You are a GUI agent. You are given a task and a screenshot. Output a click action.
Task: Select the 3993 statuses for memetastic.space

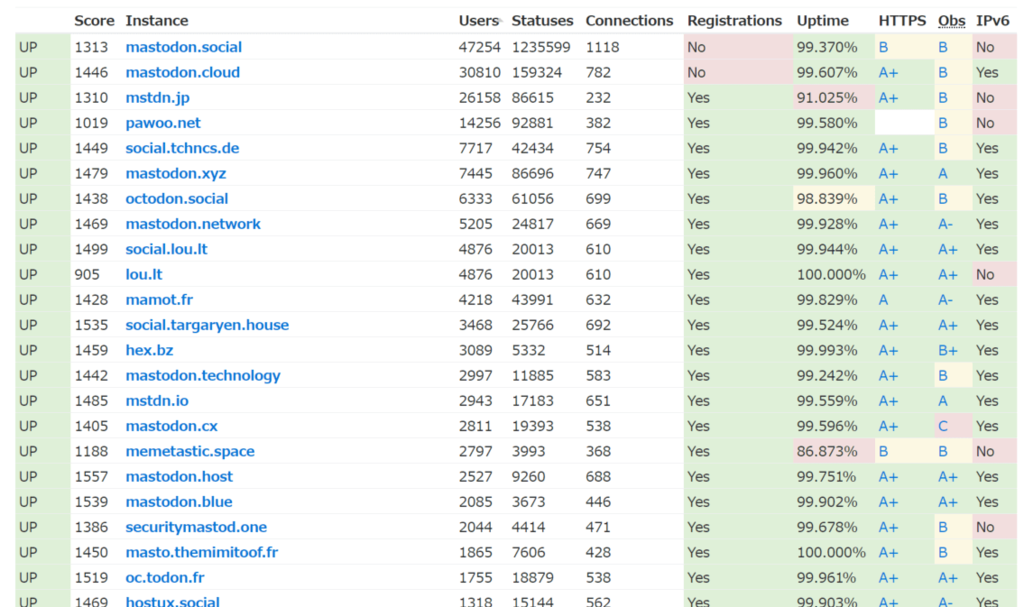(x=528, y=451)
